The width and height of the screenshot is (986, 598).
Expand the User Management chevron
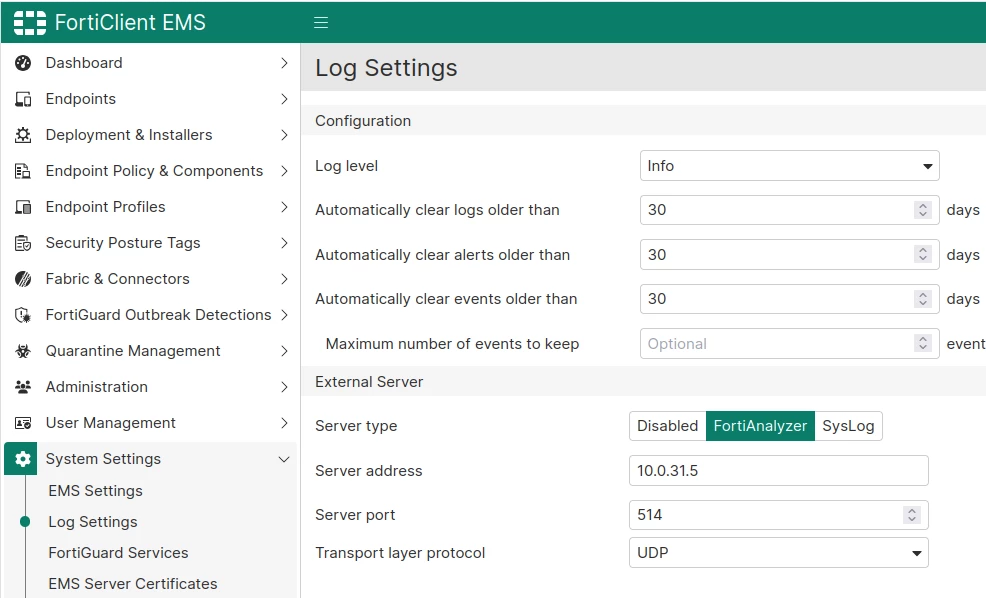[284, 423]
